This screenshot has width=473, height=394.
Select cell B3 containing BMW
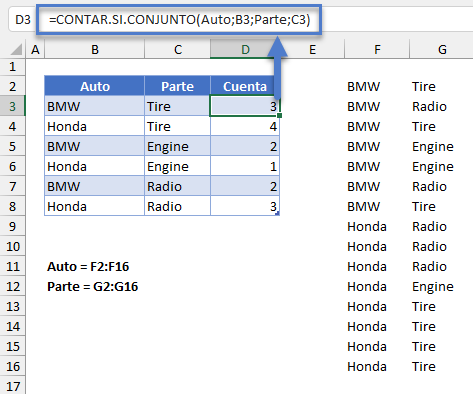(95, 106)
